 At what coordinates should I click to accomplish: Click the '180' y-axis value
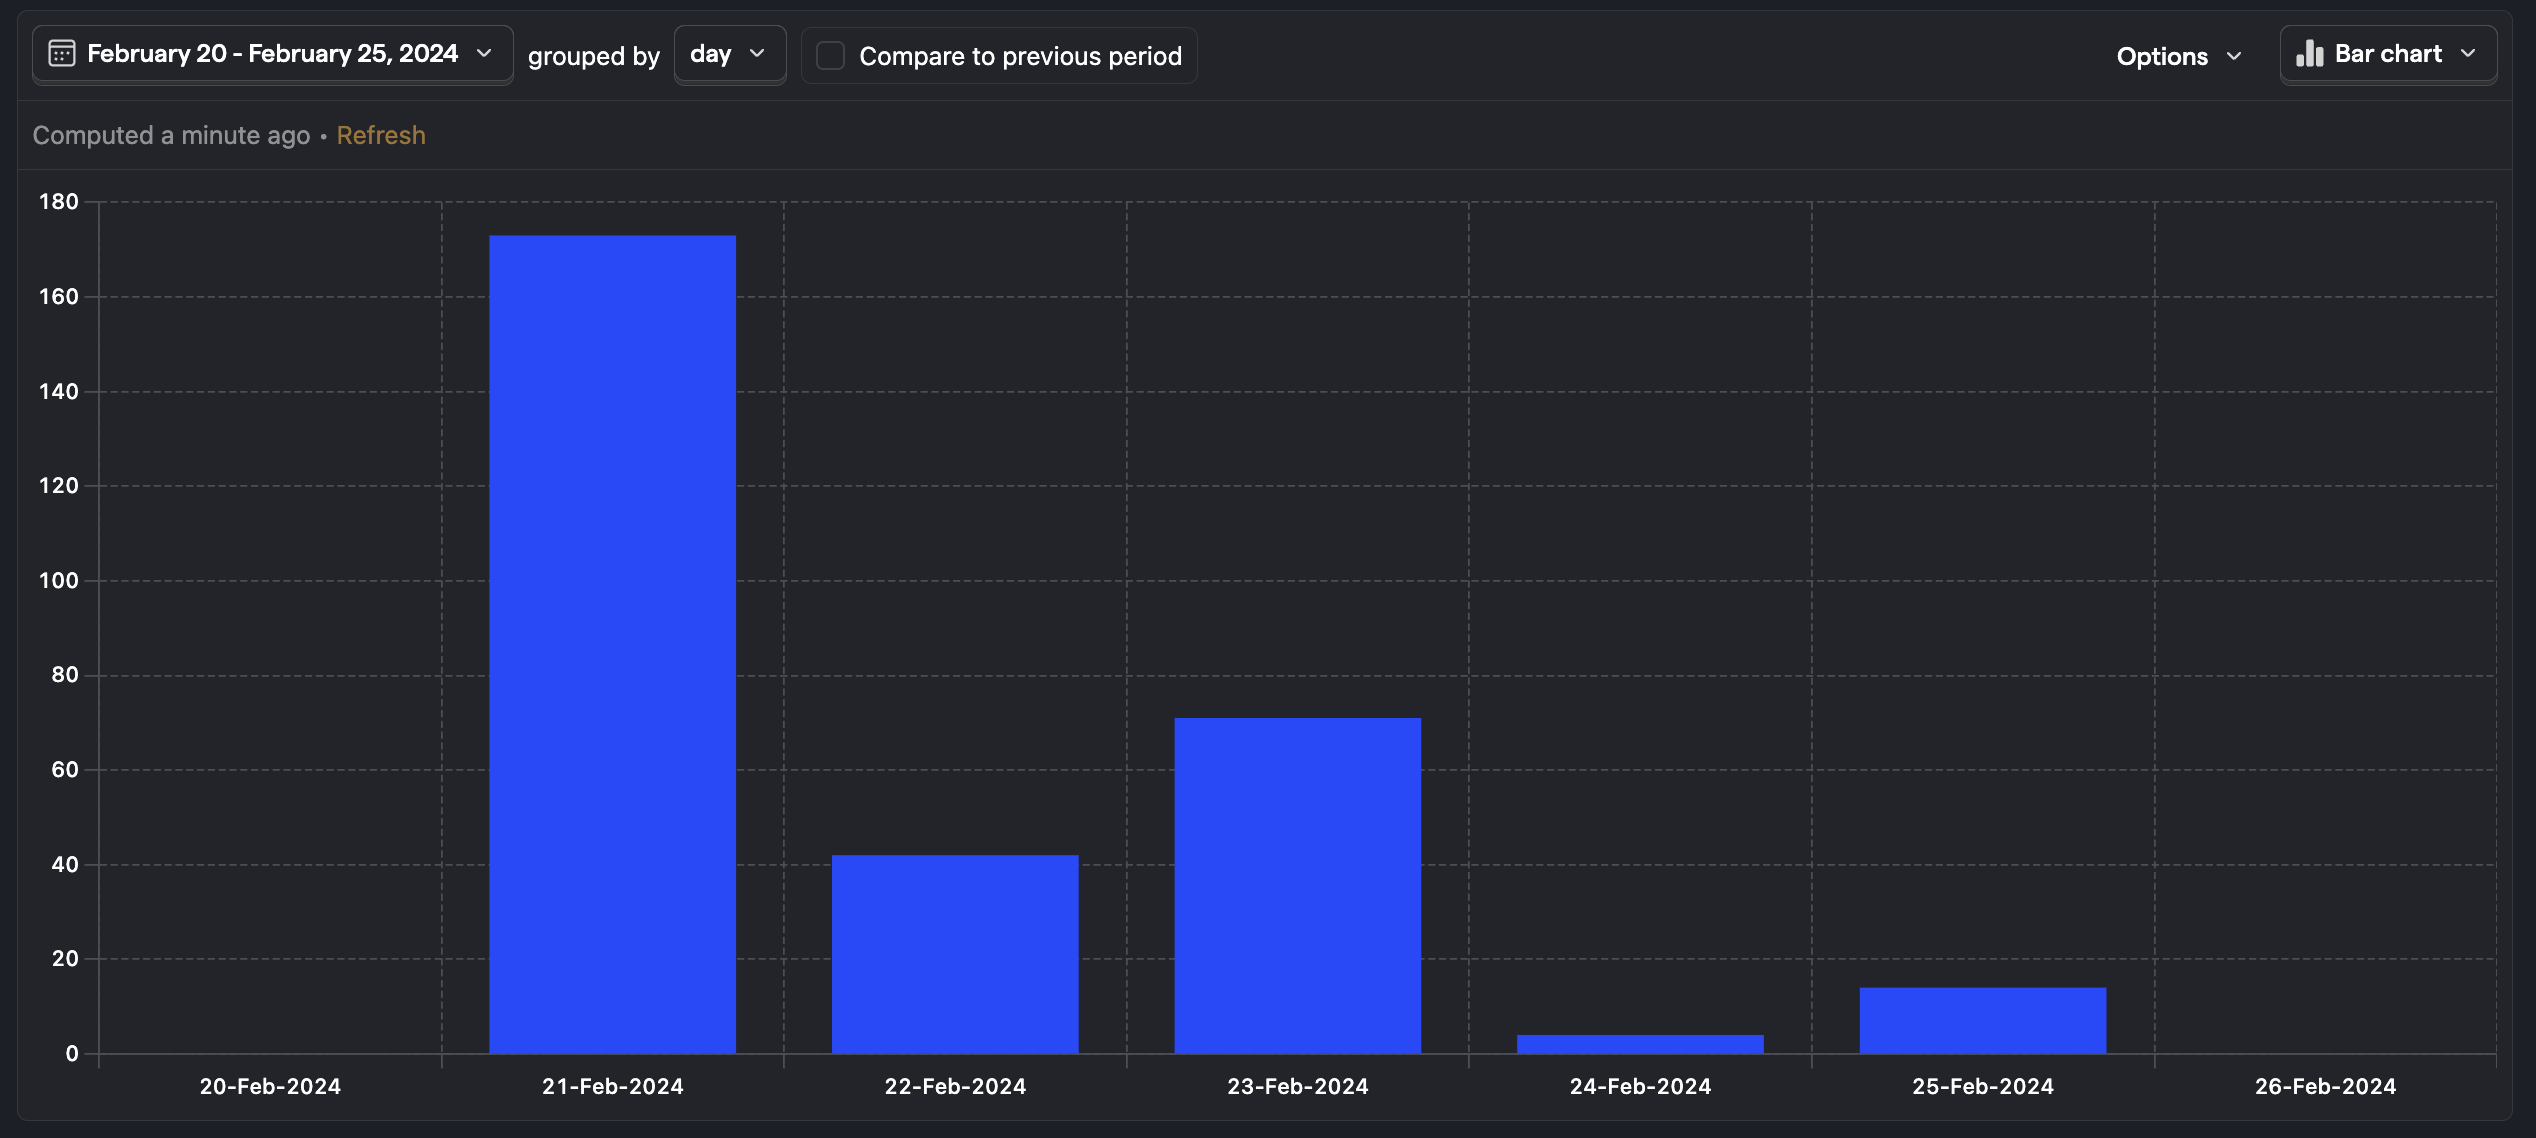click(59, 202)
